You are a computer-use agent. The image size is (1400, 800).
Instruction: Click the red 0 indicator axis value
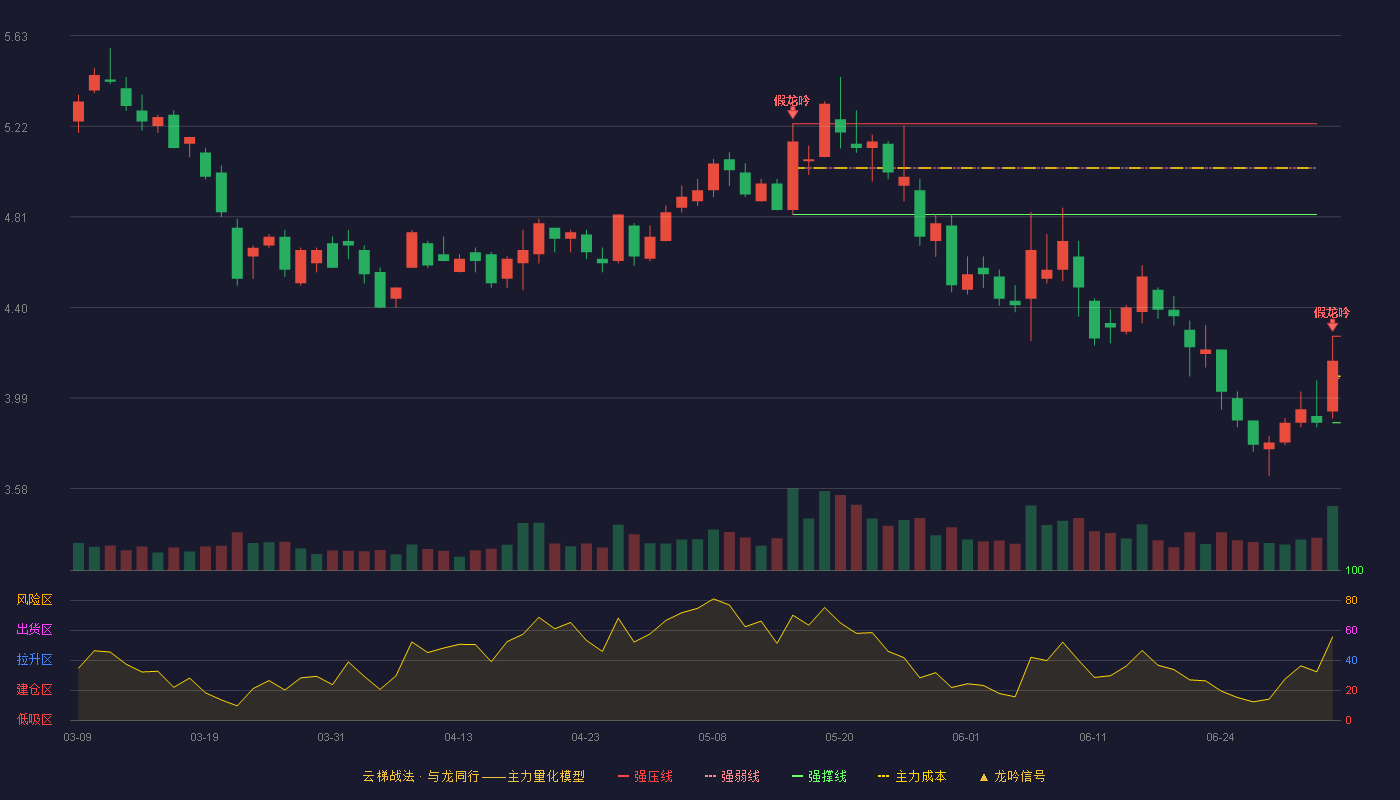[1348, 720]
